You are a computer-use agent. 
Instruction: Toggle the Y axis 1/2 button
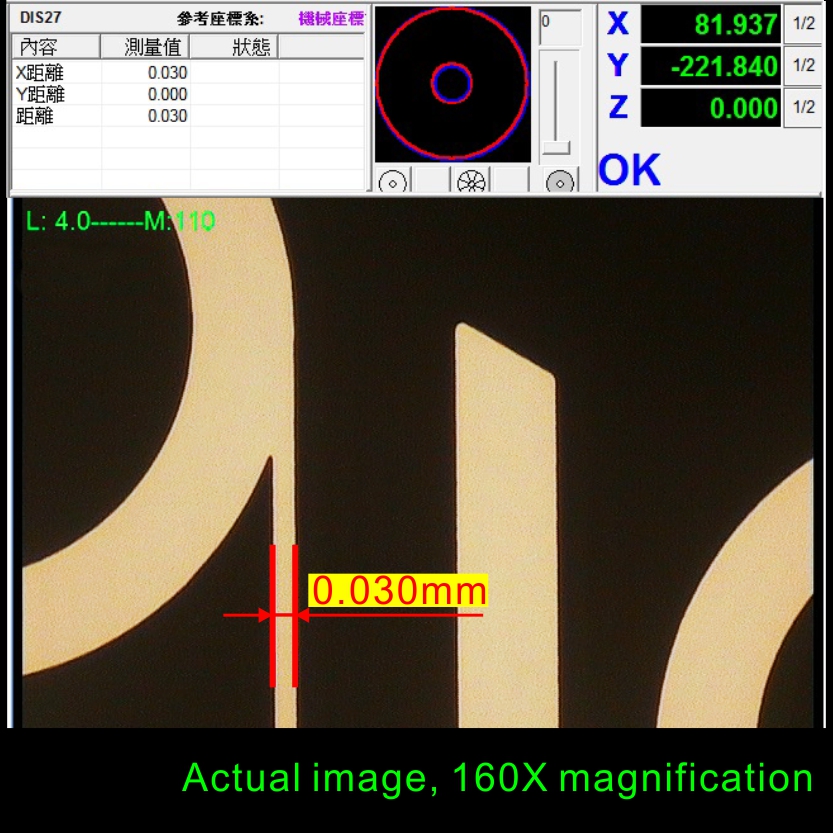803,66
